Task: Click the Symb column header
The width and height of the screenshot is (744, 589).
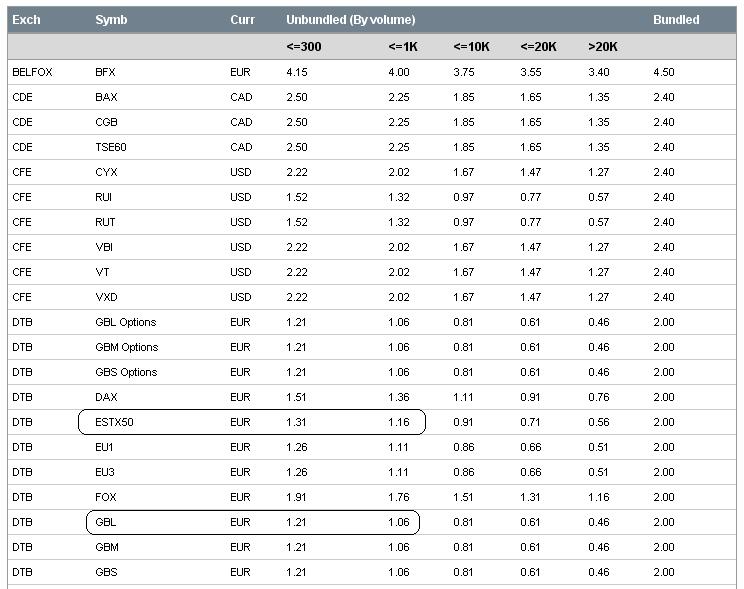Action: tap(110, 20)
